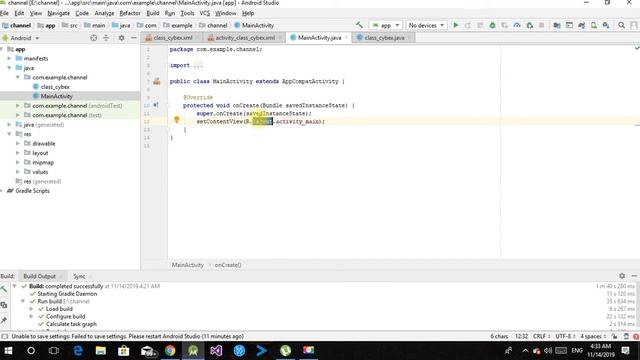Viewport: 640px width, 360px height.
Task: Switch to the Sync tab in Build panel
Action: [79, 276]
